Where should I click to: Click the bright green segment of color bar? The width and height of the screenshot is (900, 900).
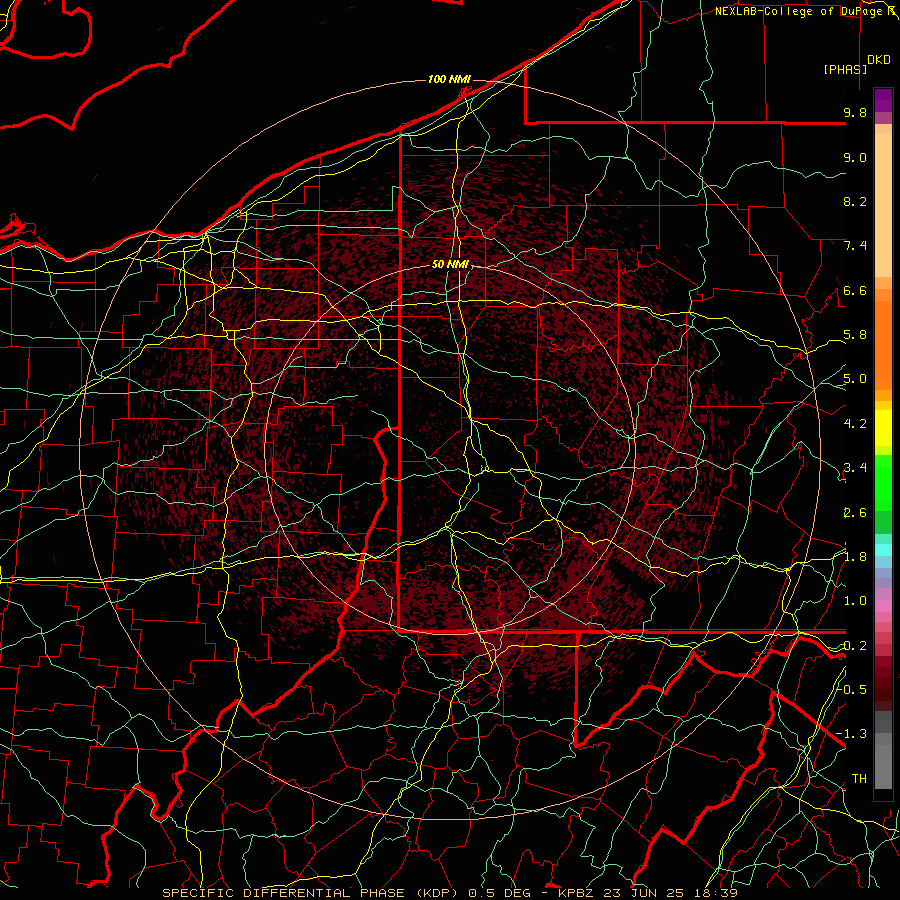[x=883, y=482]
